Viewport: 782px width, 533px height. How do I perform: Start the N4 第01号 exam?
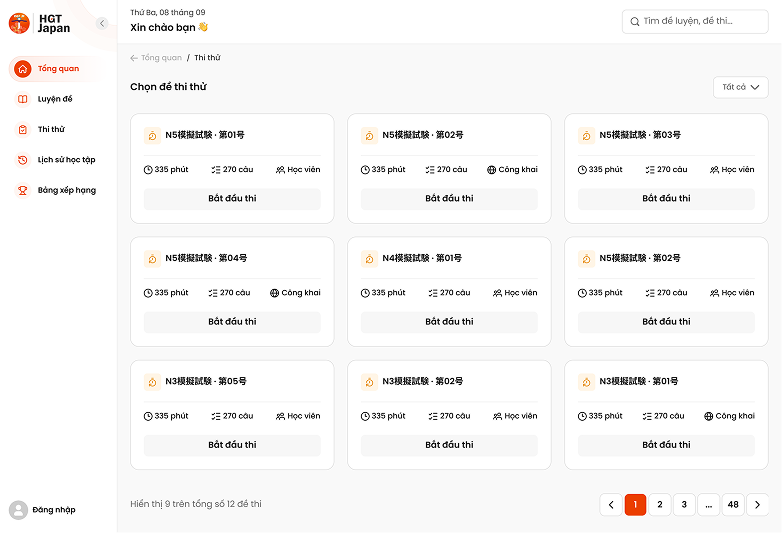[x=449, y=322]
